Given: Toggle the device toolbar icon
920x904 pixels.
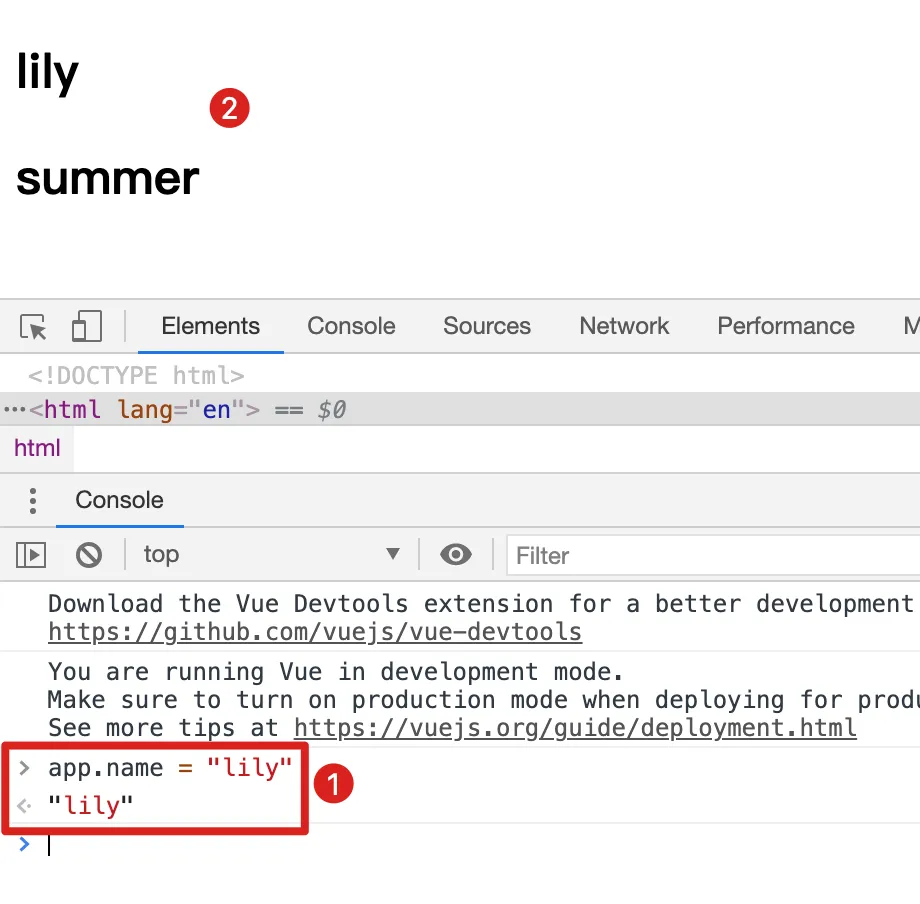Looking at the screenshot, I should coord(87,326).
